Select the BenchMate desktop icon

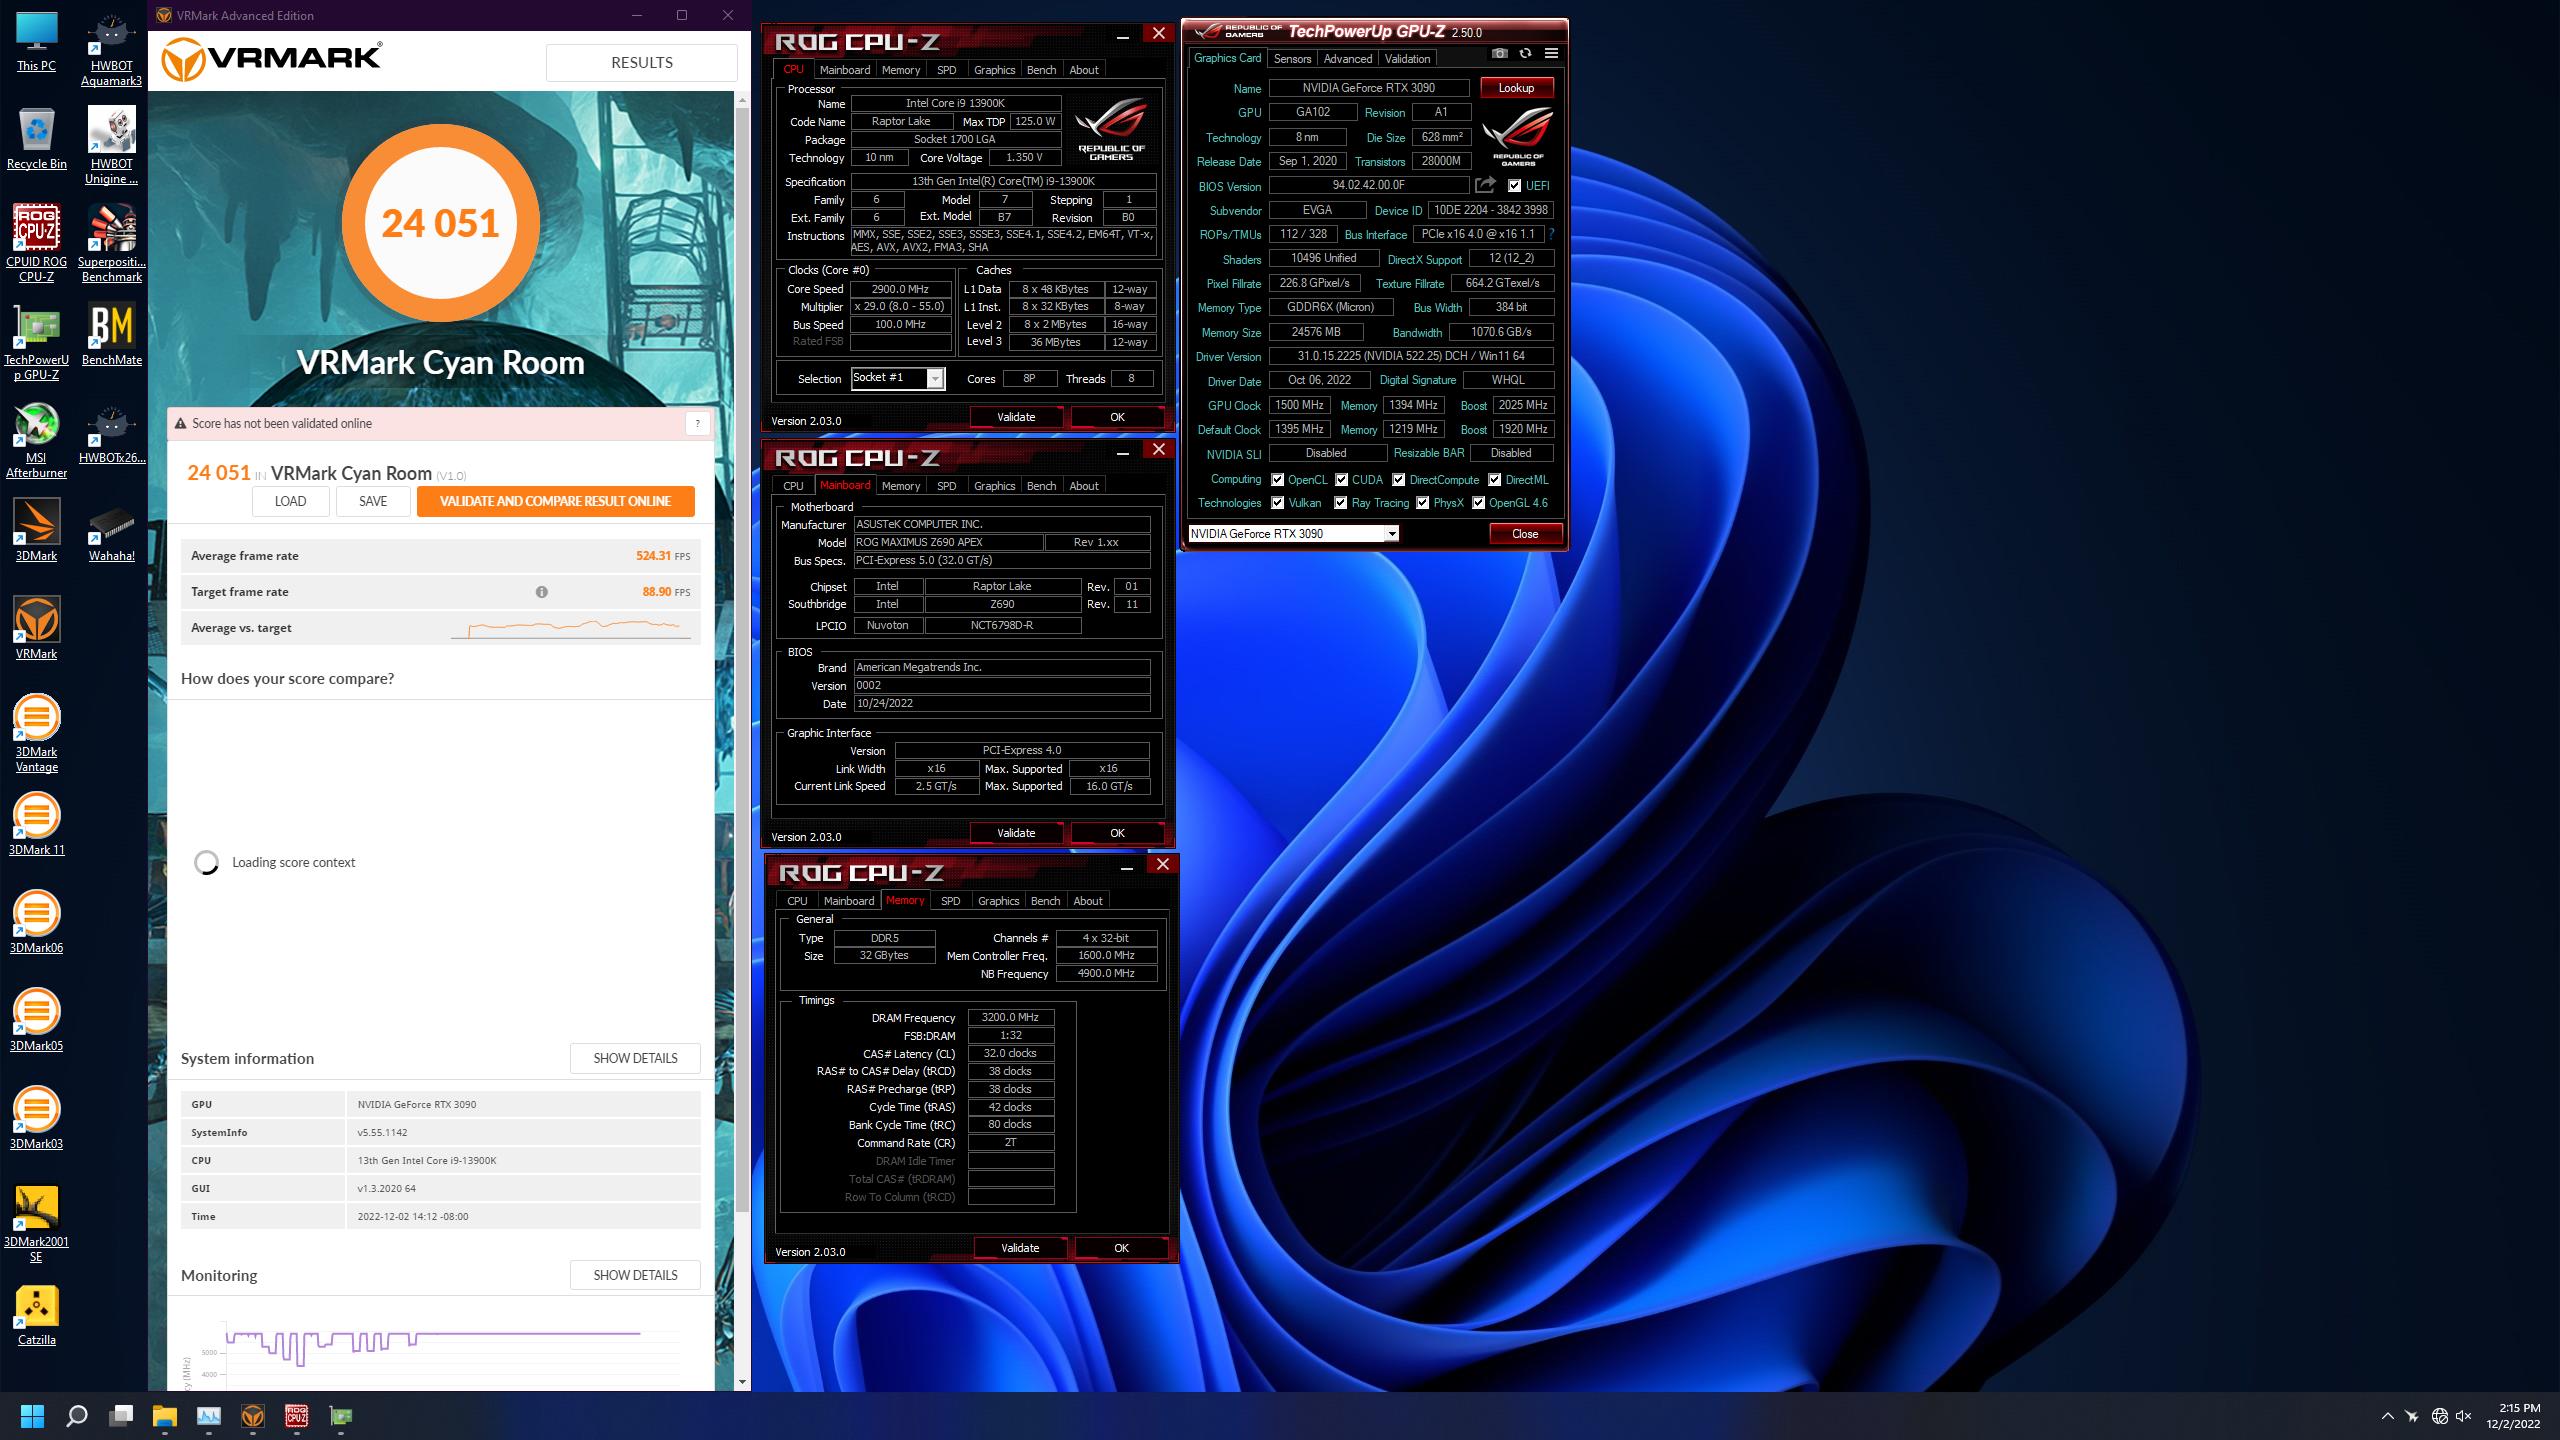(112, 335)
